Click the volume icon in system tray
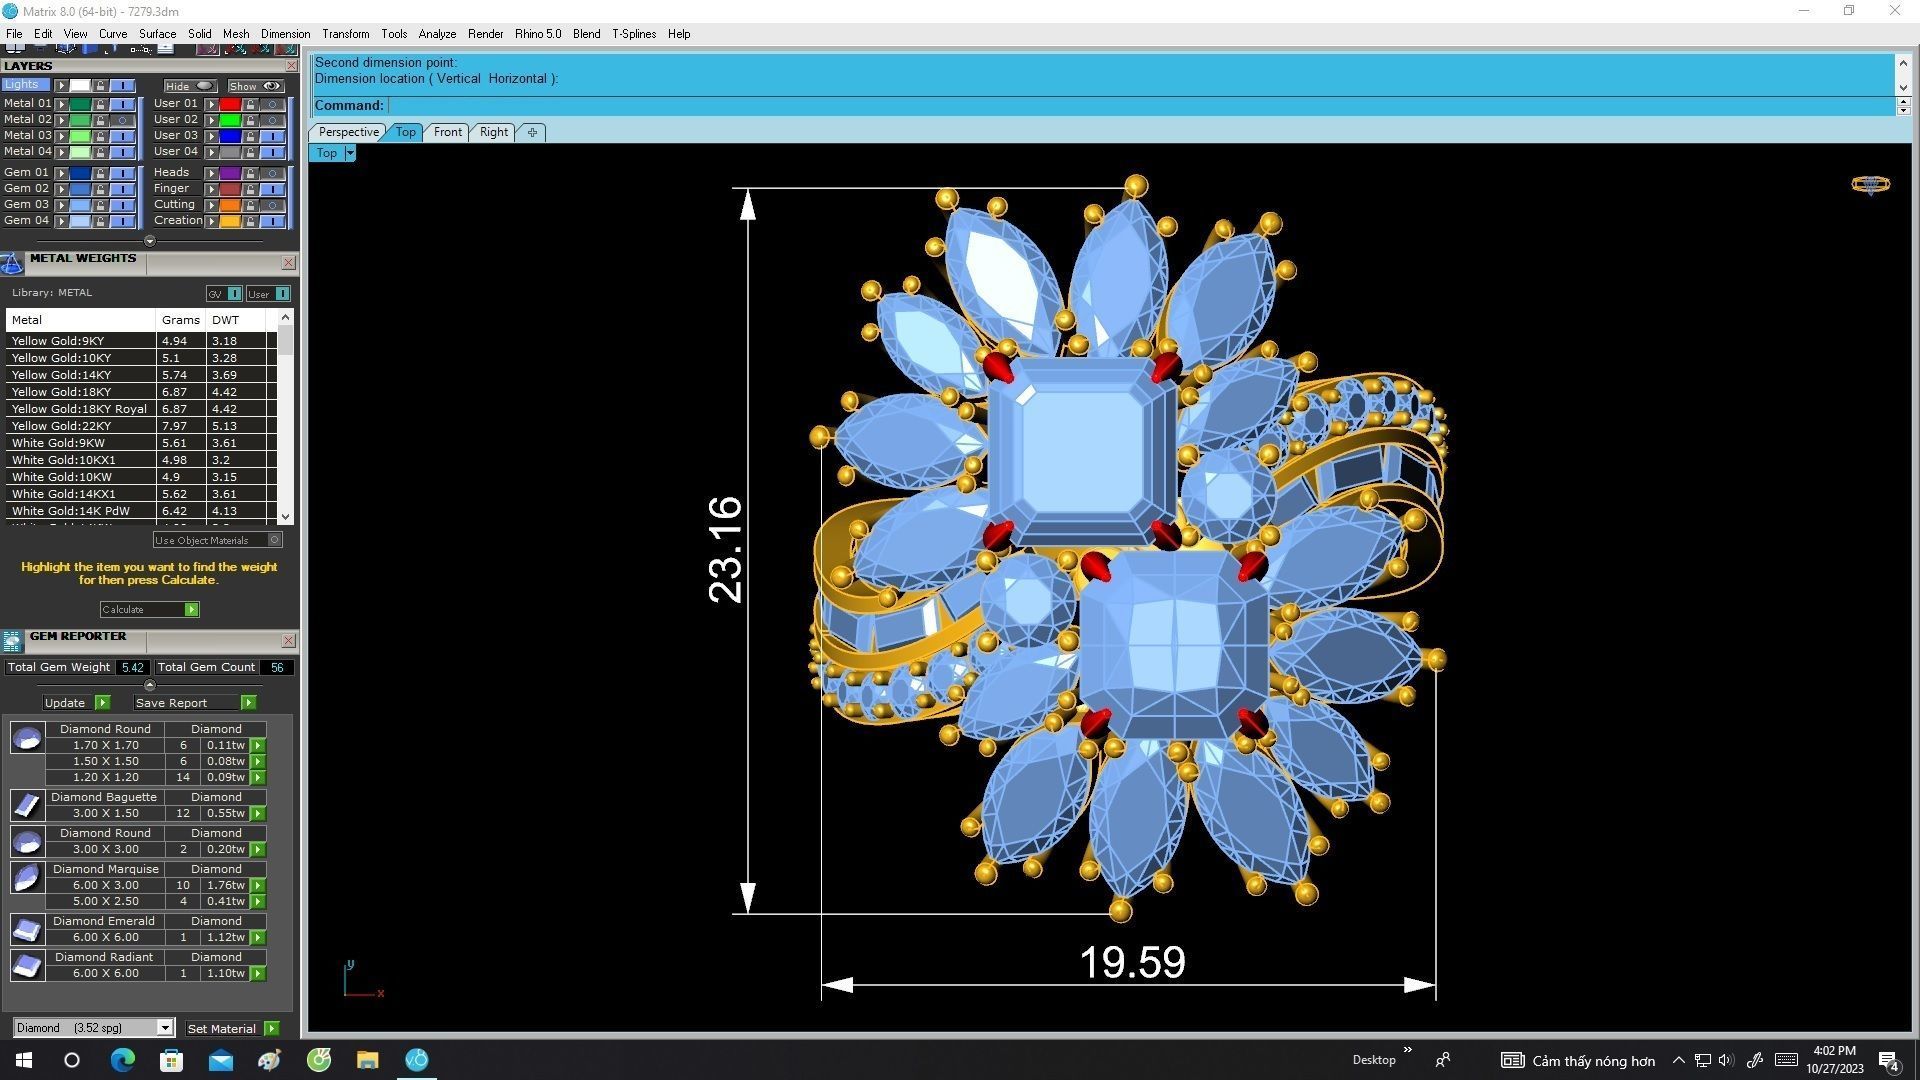The width and height of the screenshot is (1920, 1080). coord(1727,1061)
